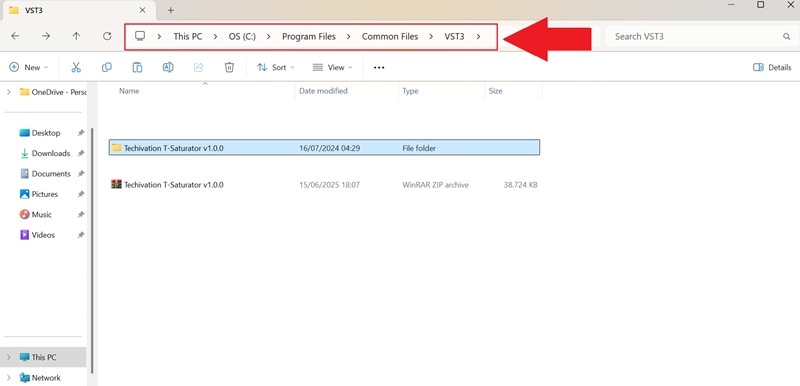Expand chevron after This PC breadcrumb

pos(216,37)
